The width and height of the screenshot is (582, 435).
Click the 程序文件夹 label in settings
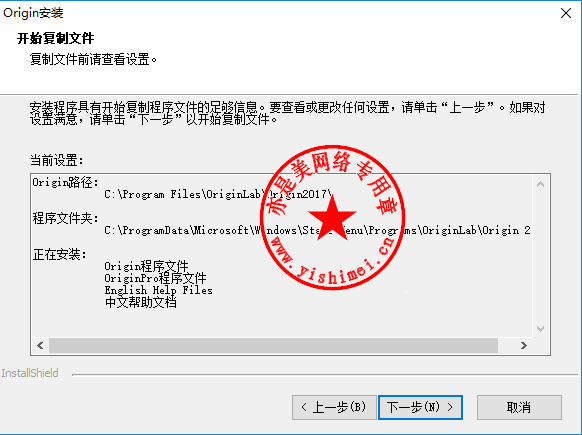(65, 218)
